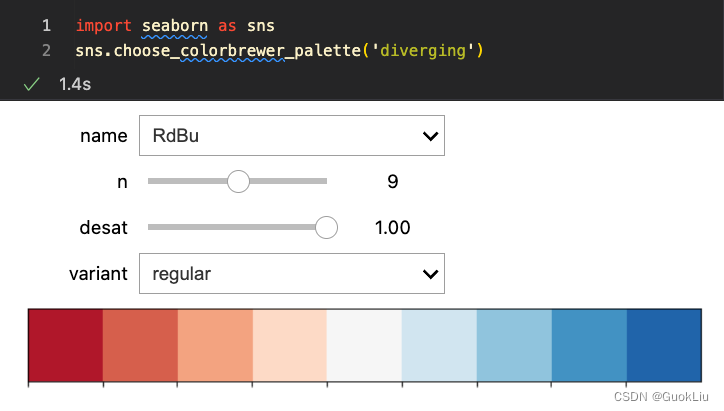
Task: Open the name dropdown showing RdBu
Action: [291, 136]
